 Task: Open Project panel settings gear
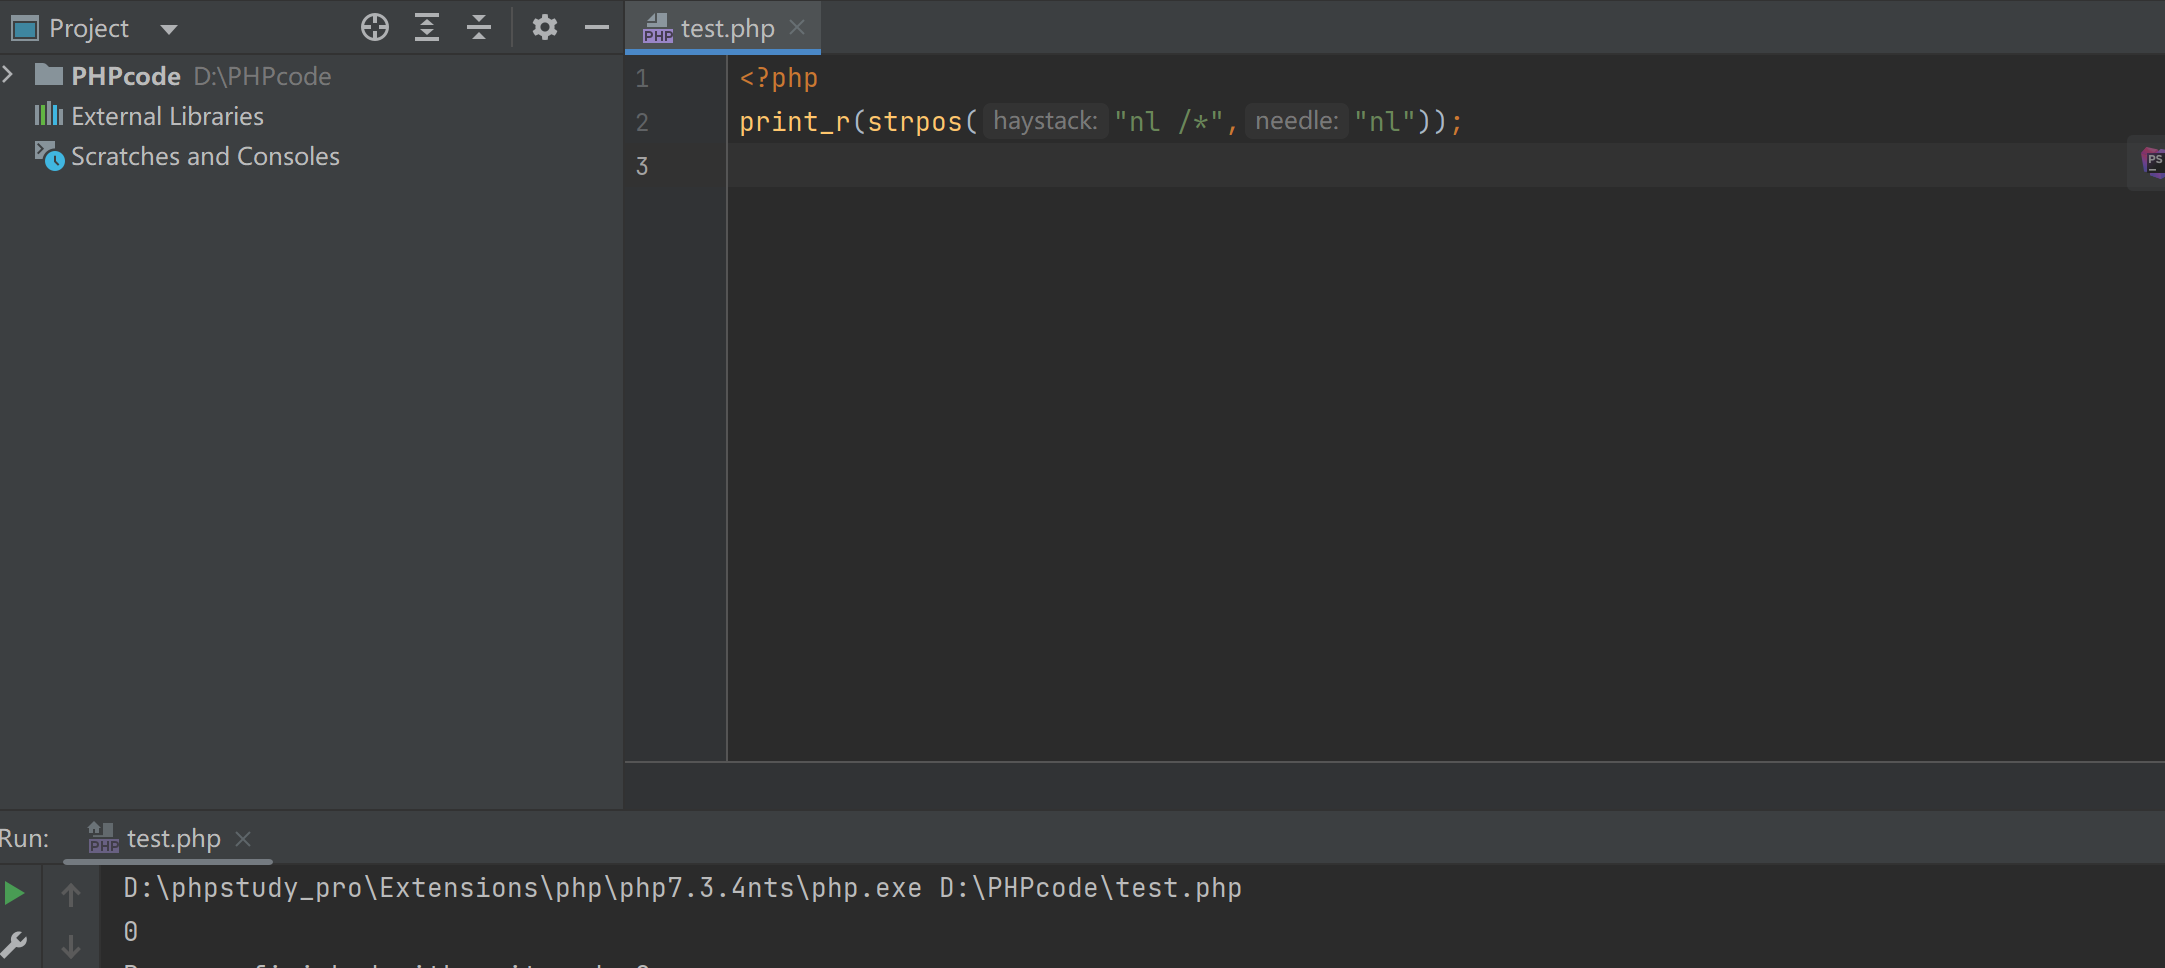(x=544, y=27)
